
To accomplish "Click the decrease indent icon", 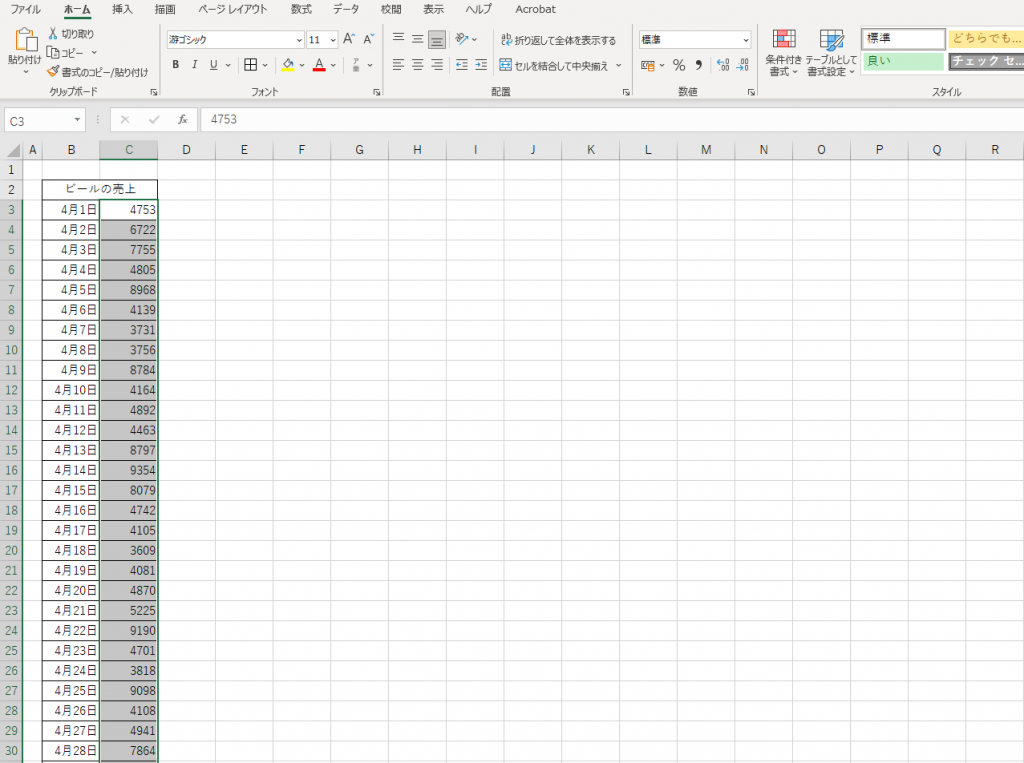I will (x=462, y=65).
